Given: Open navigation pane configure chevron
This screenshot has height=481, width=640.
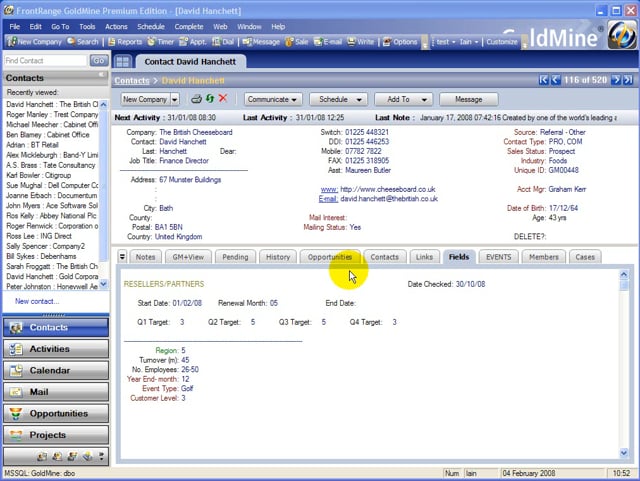Looking at the screenshot, I should coord(101,456).
